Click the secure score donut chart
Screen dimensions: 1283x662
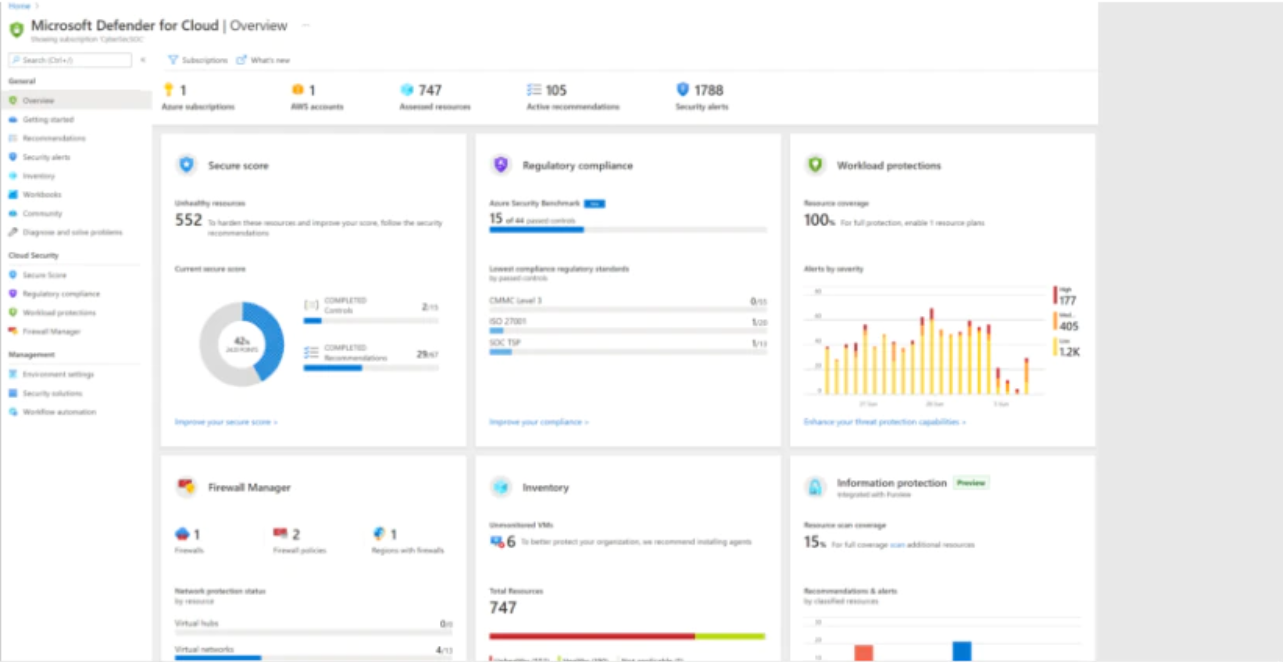[242, 344]
